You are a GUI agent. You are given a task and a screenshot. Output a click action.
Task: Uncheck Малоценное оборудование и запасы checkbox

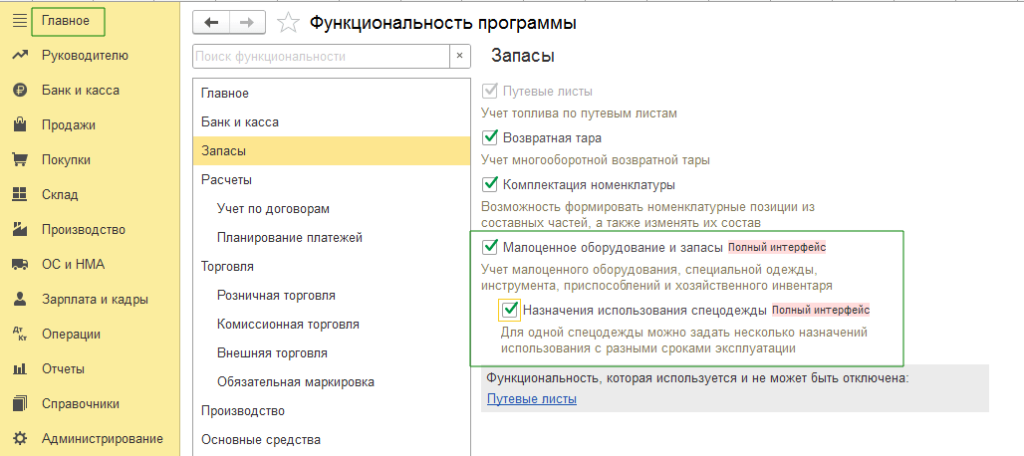pyautogui.click(x=490, y=248)
